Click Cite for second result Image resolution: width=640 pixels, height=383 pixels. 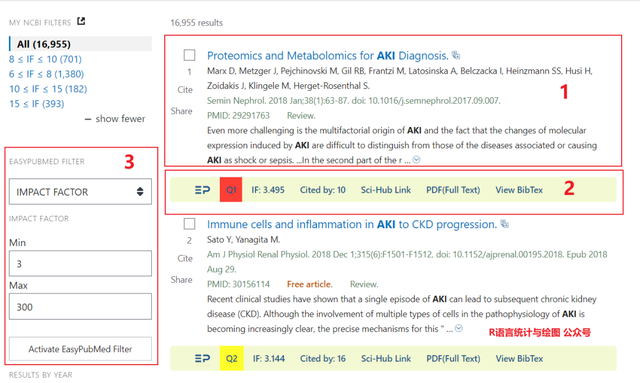click(185, 258)
